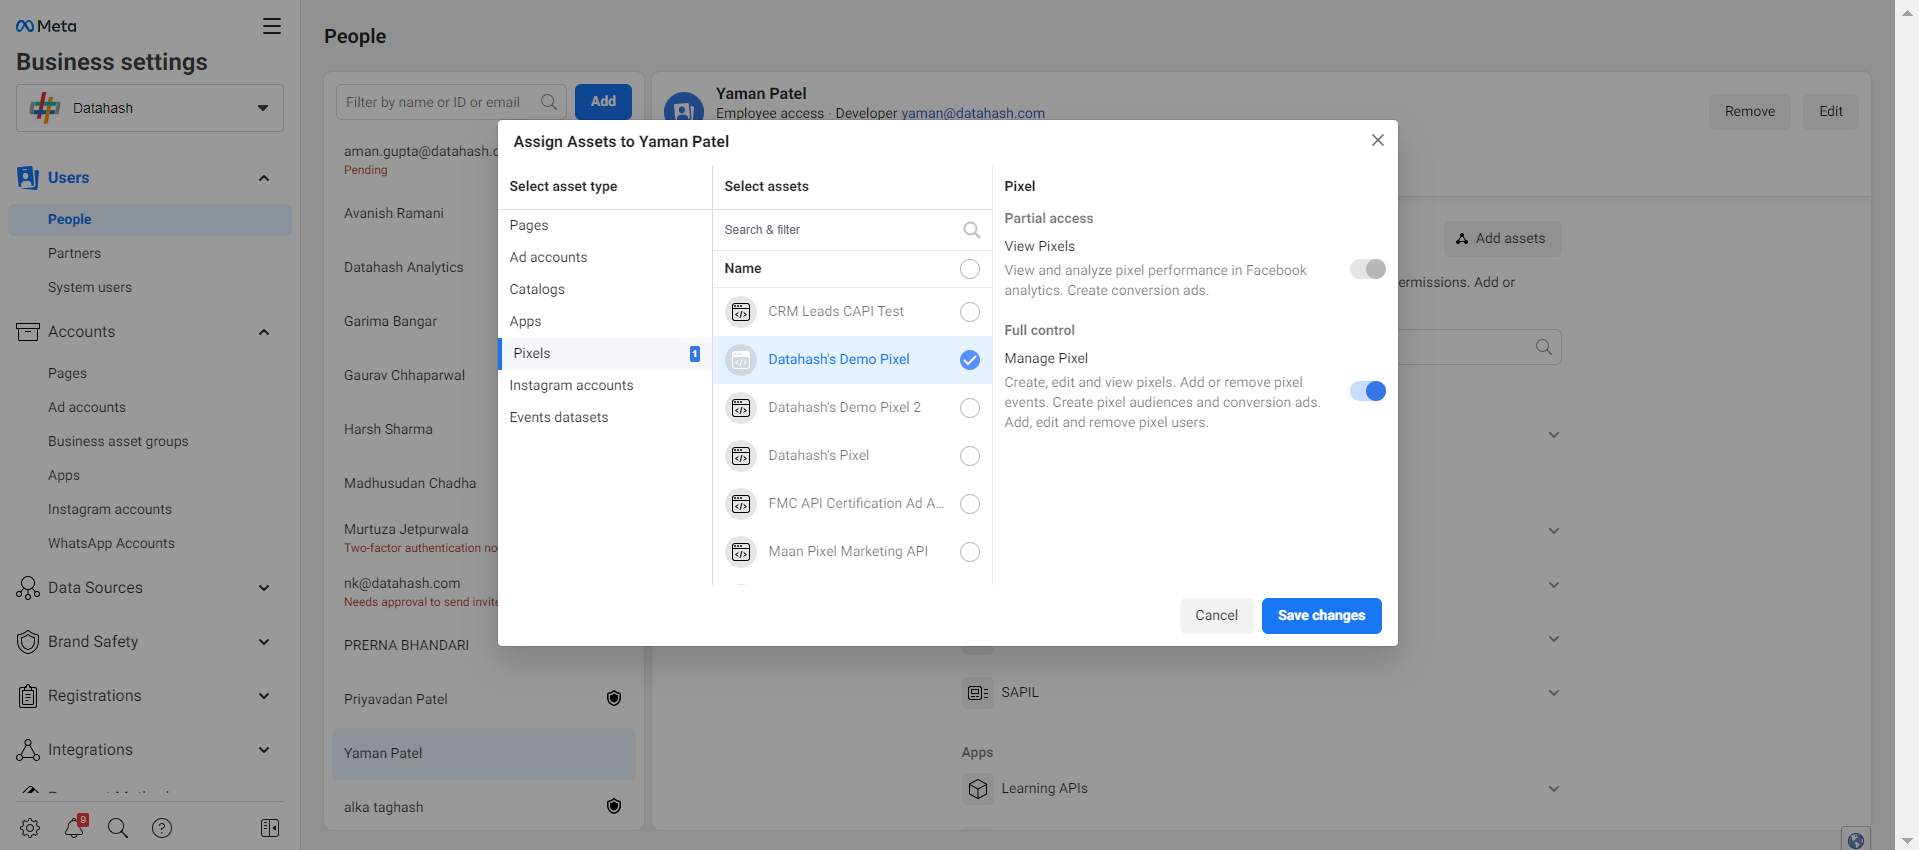1919x850 pixels.
Task: Check the CRM Leads CAPI Test pixel
Action: tap(970, 312)
